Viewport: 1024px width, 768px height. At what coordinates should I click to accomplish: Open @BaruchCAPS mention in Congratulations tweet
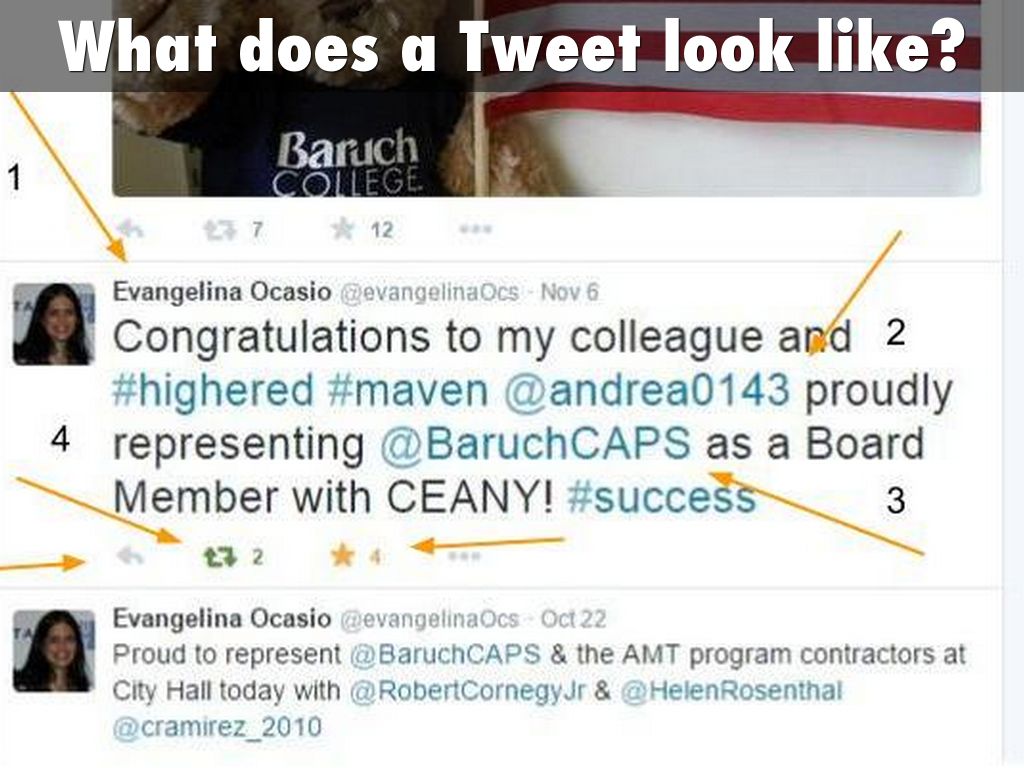[x=535, y=444]
